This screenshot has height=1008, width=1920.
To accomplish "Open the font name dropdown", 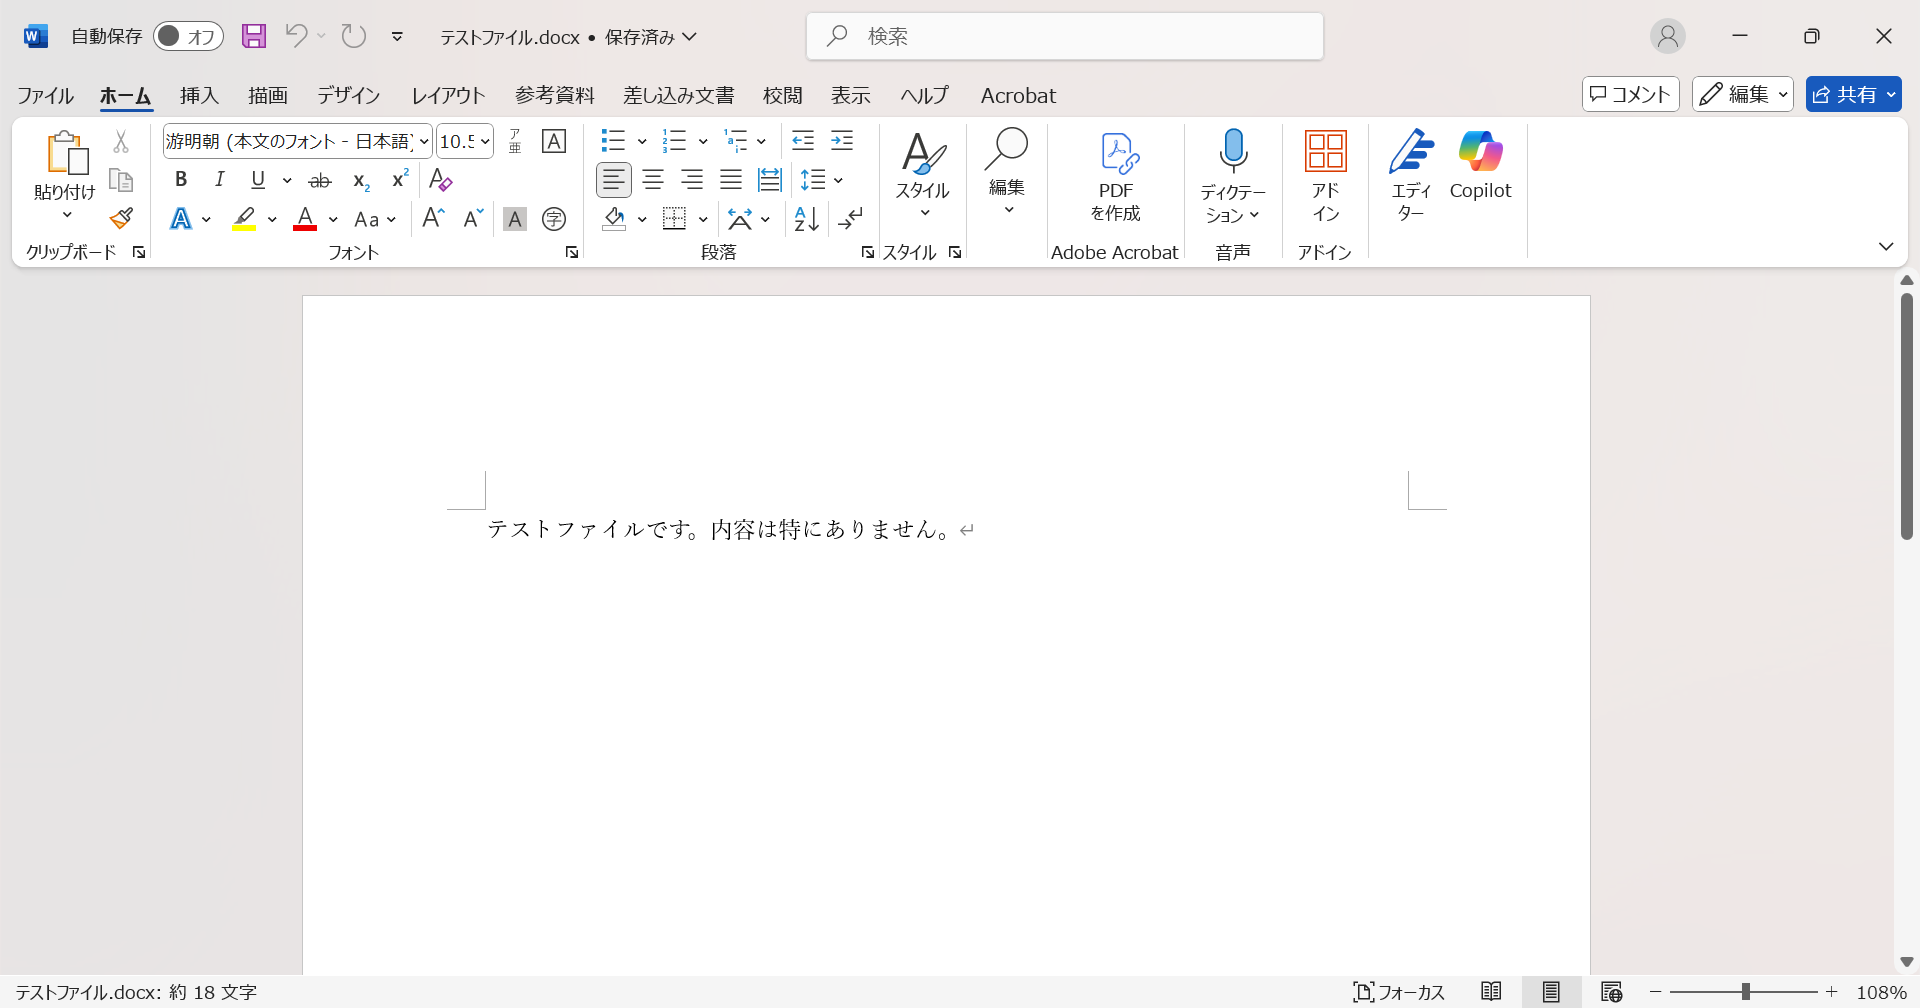I will 424,142.
